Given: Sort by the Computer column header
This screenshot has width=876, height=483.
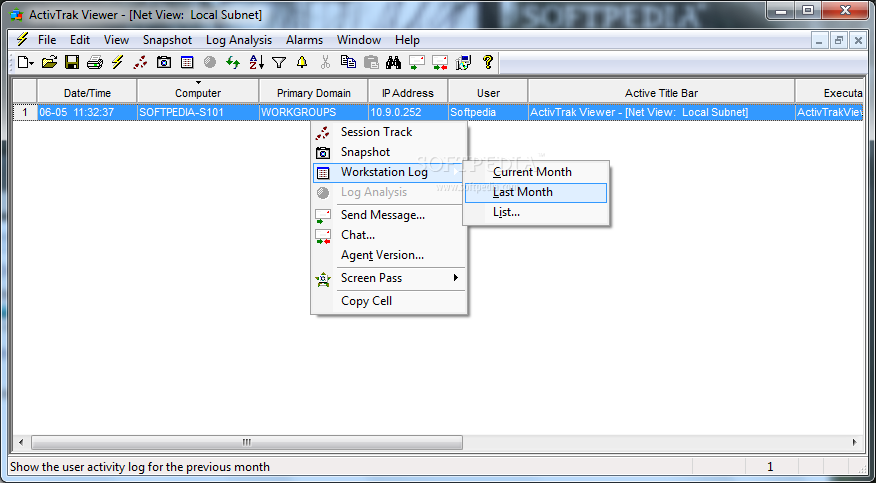Looking at the screenshot, I should click(x=198, y=92).
